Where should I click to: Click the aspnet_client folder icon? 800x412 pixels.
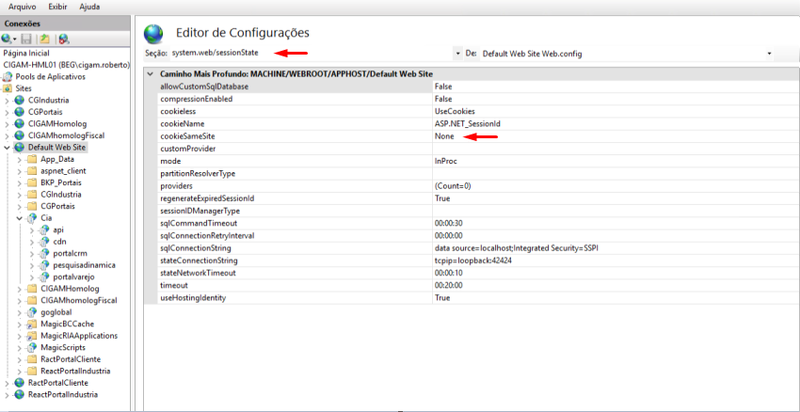pos(32,171)
